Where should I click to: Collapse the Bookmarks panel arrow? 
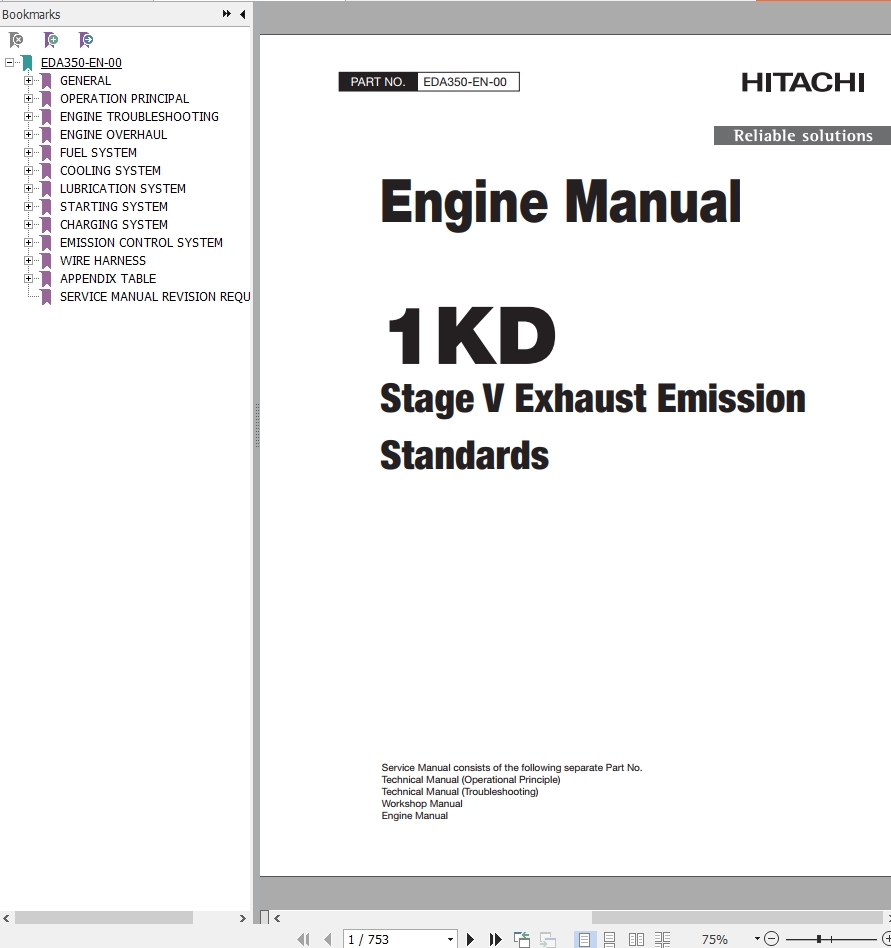243,14
